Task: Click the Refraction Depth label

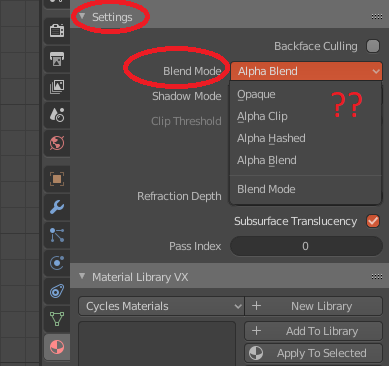Action: [179, 196]
